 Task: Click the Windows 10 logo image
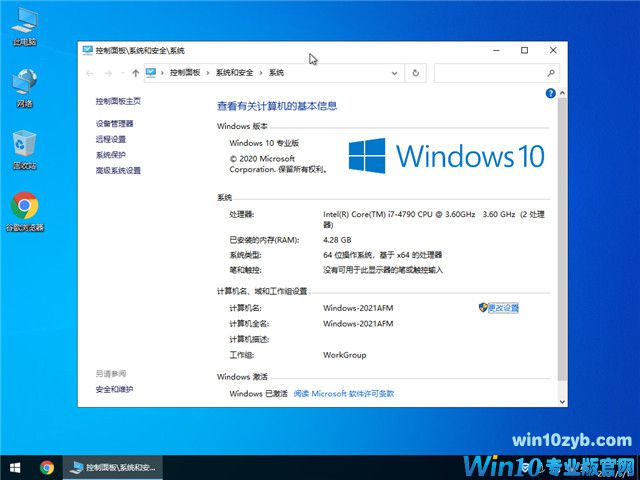[447, 156]
